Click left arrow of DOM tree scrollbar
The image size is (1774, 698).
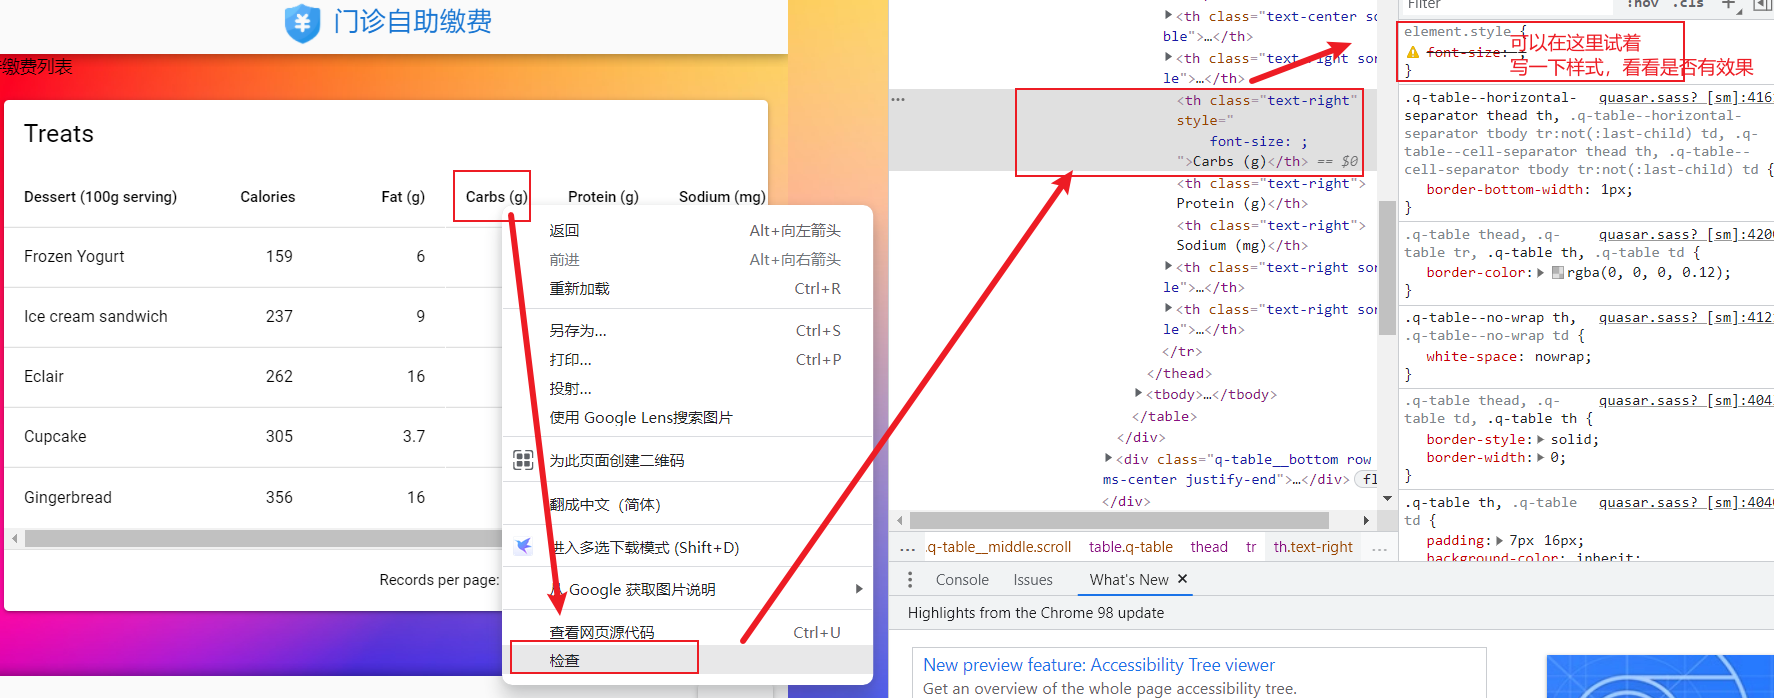tap(900, 520)
